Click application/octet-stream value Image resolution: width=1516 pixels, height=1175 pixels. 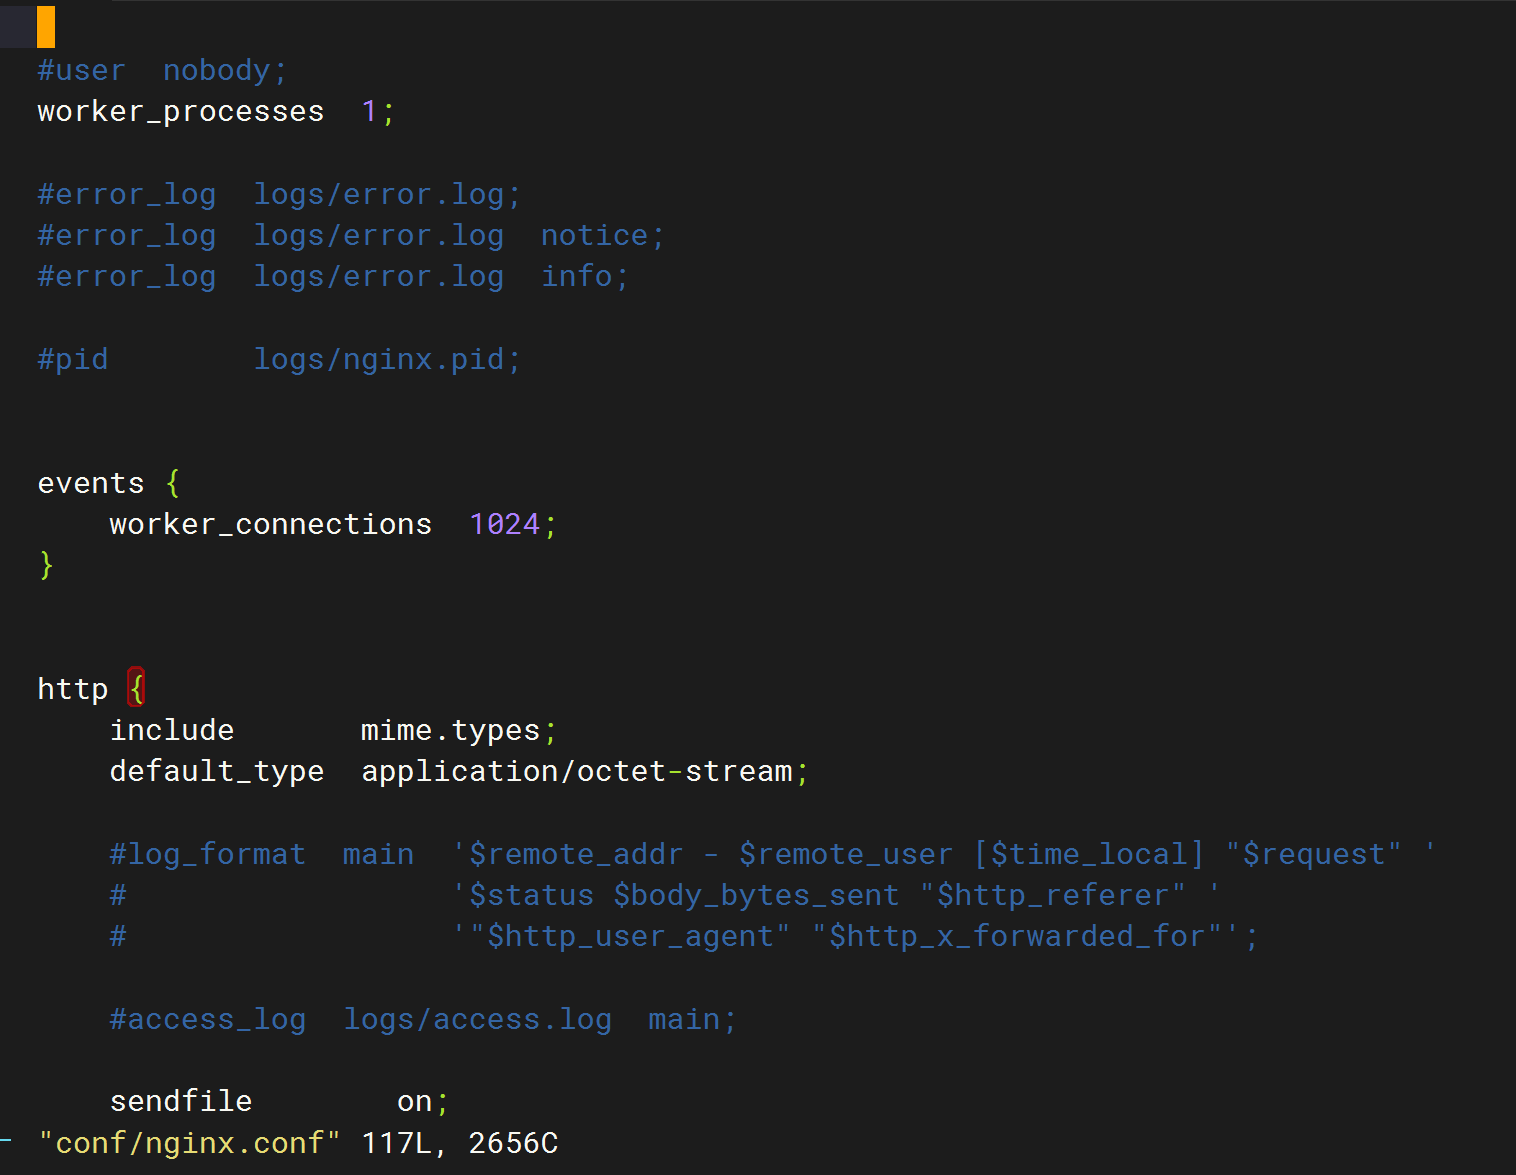point(577,771)
